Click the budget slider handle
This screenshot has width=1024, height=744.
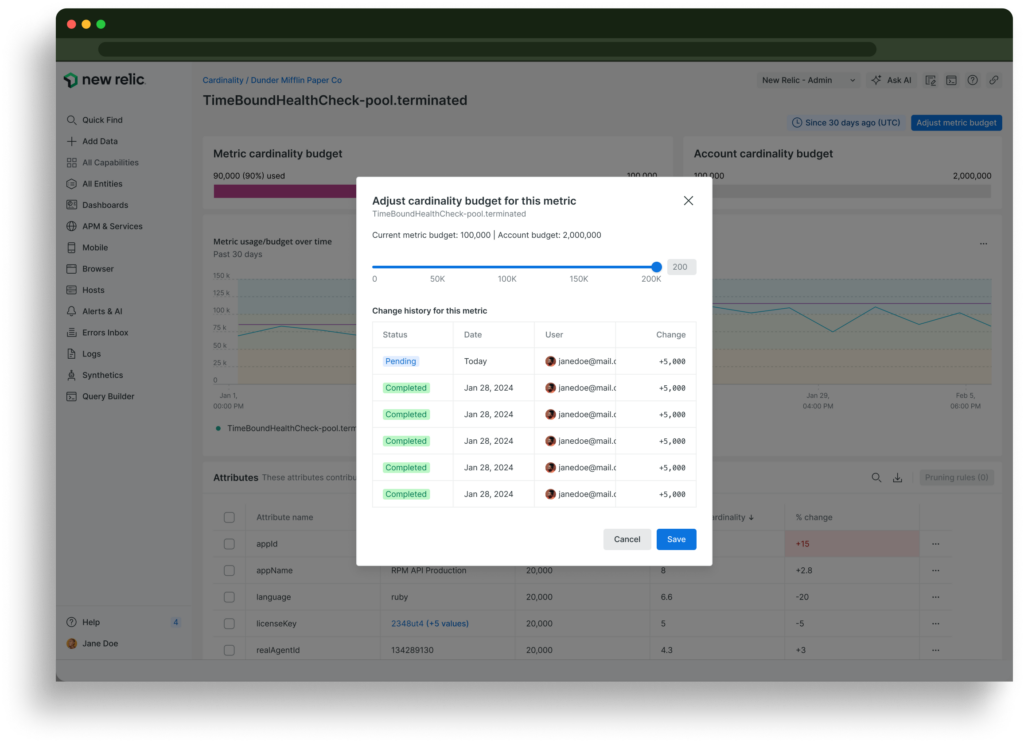click(x=656, y=267)
